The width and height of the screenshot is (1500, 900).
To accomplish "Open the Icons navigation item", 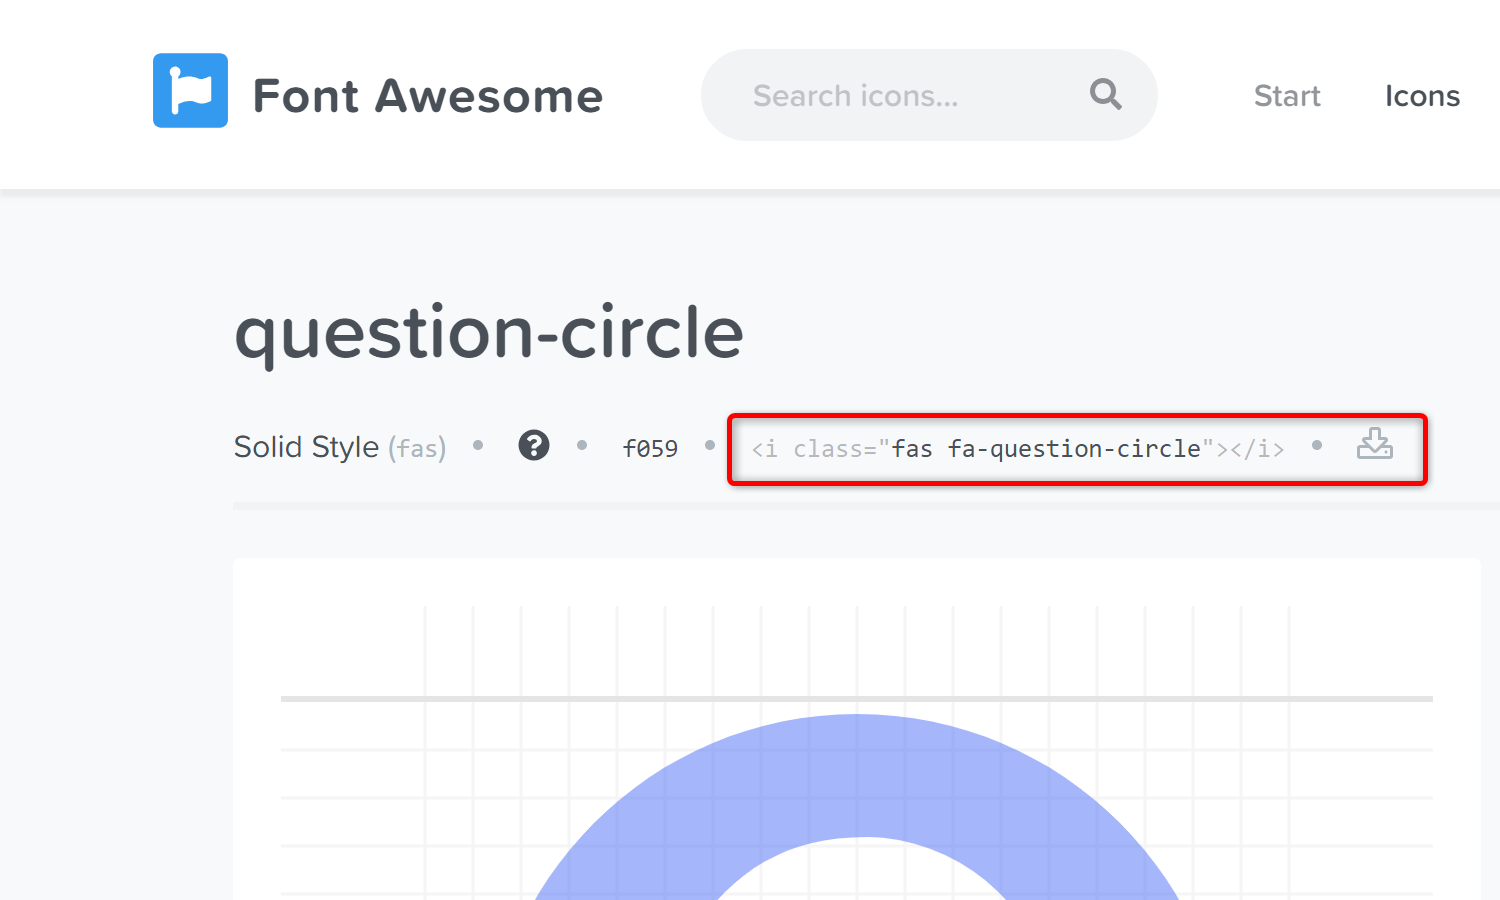I will 1422,96.
